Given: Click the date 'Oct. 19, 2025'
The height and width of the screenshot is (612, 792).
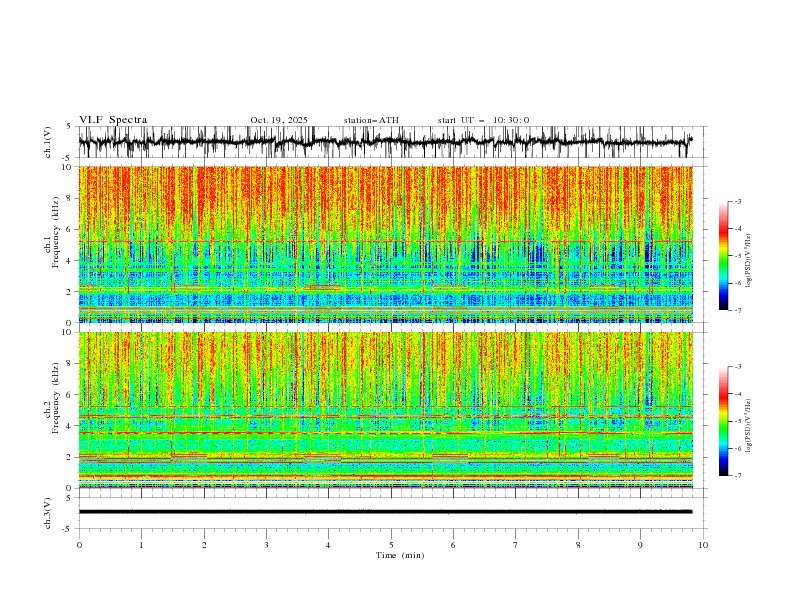Looking at the screenshot, I should (279, 120).
